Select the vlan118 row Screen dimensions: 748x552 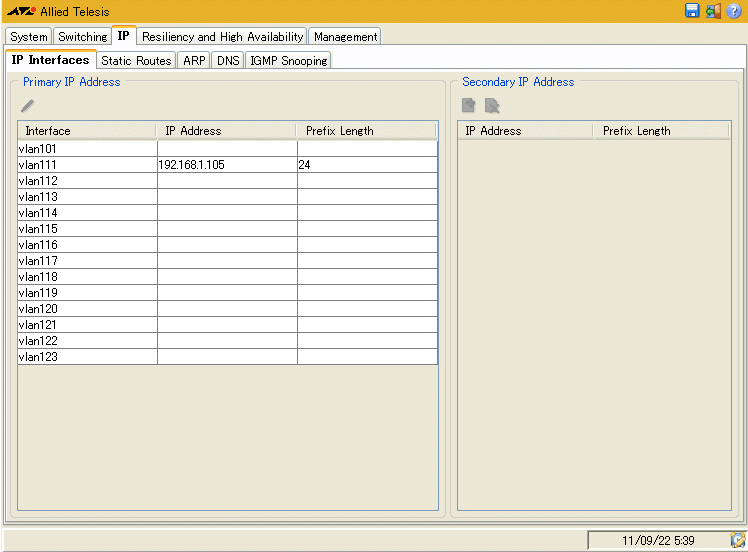(228, 277)
